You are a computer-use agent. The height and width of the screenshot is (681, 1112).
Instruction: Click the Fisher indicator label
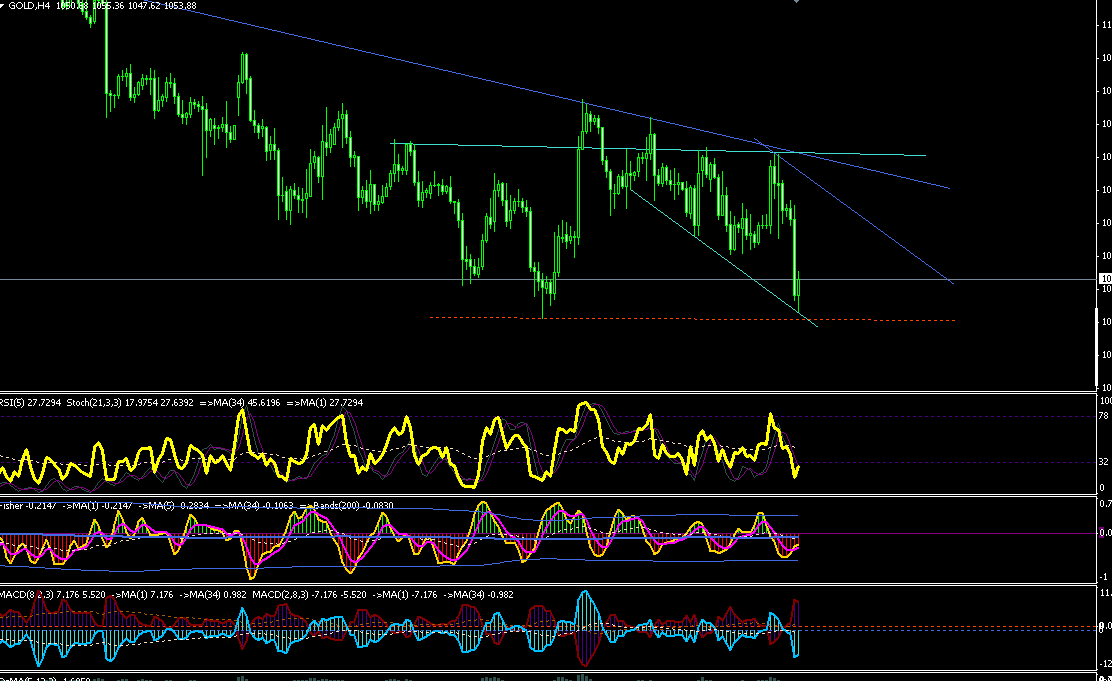coord(11,506)
